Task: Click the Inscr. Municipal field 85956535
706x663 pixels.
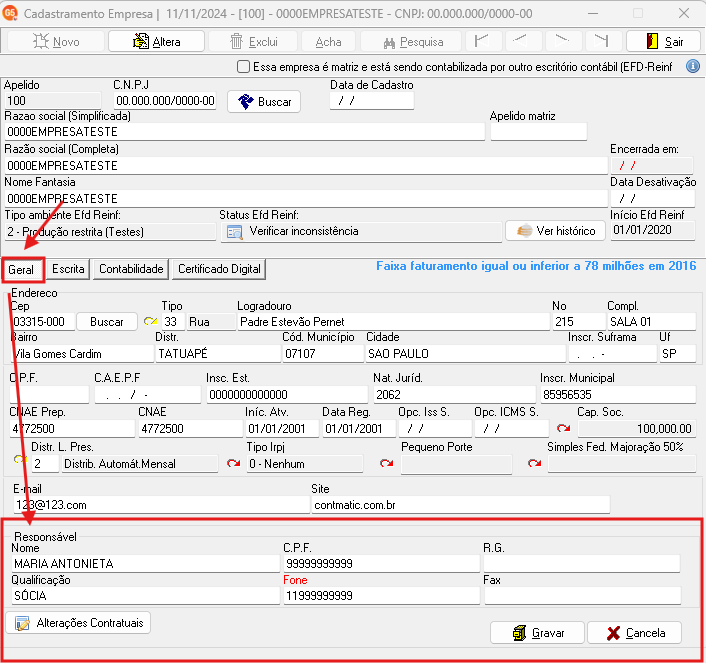Action: tap(618, 395)
